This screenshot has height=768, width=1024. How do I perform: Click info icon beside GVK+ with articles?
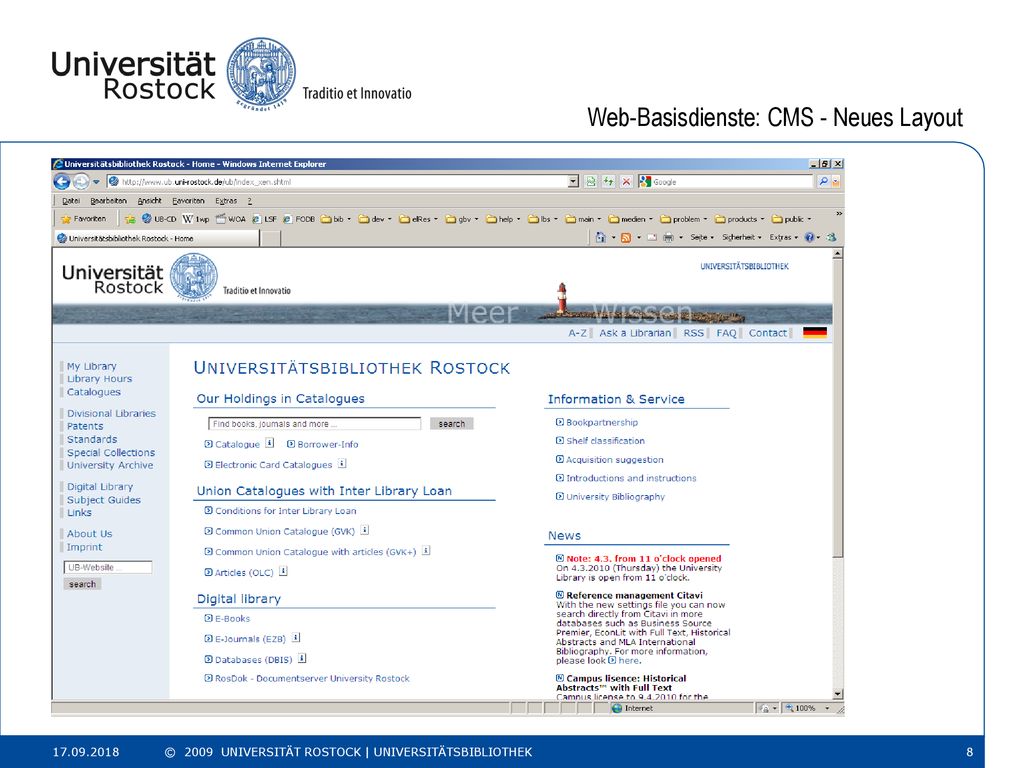pyautogui.click(x=426, y=551)
